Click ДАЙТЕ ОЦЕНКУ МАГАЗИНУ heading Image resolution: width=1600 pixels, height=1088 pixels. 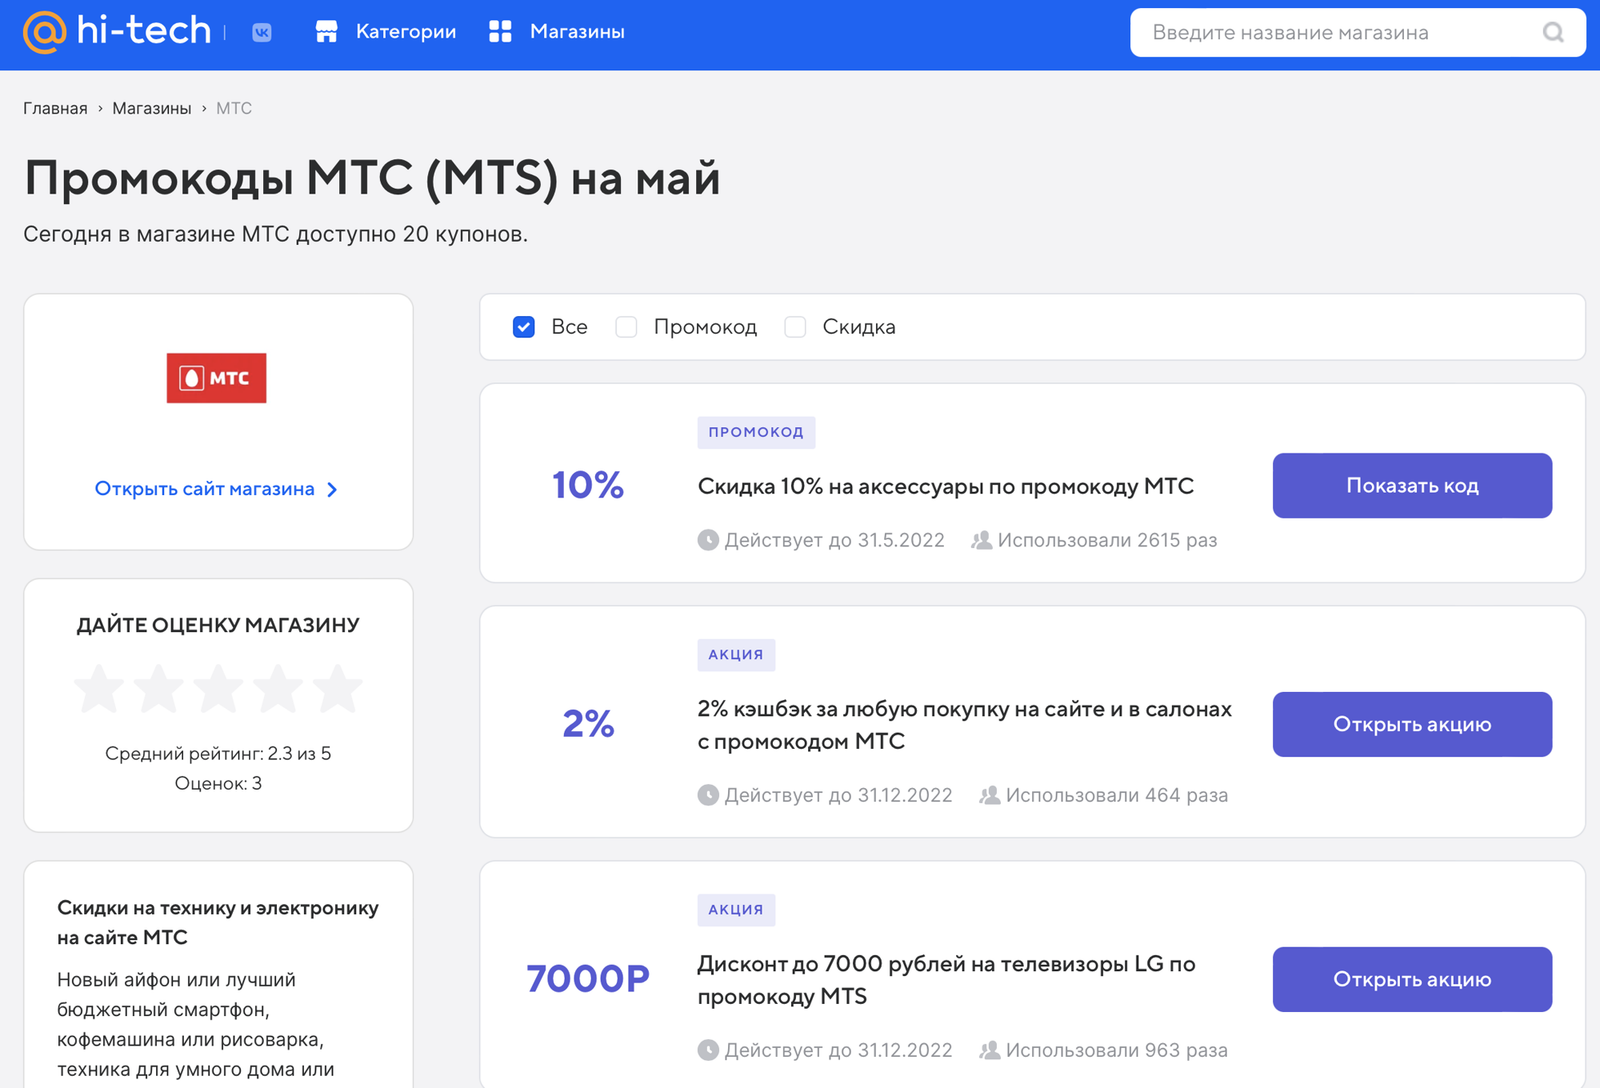(x=218, y=625)
